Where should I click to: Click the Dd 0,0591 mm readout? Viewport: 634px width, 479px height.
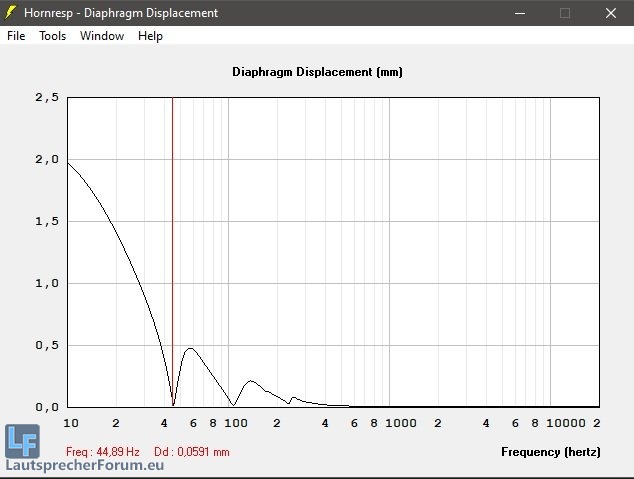(191, 452)
